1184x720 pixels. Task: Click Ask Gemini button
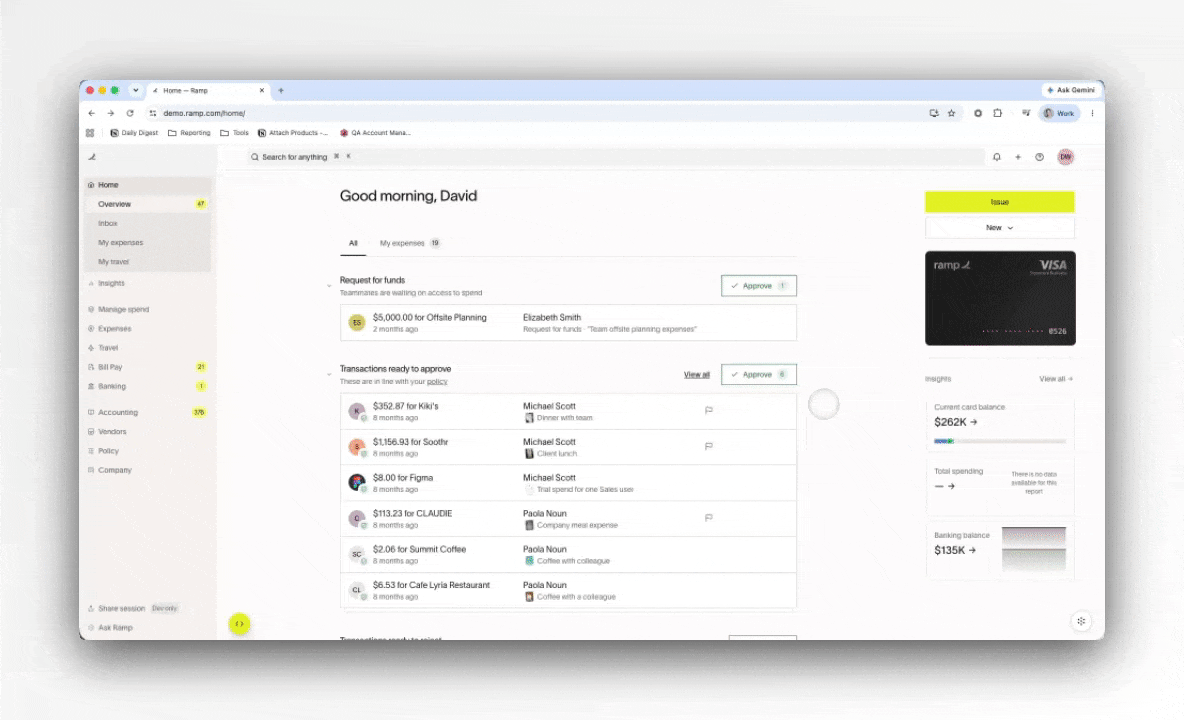pos(1071,91)
